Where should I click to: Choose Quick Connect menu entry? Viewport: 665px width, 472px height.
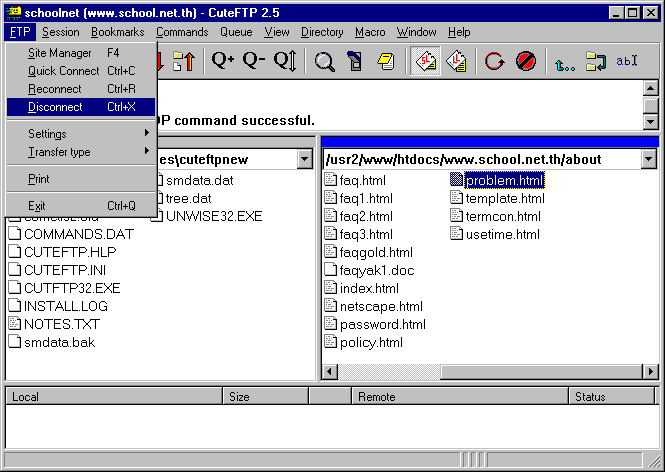click(81, 71)
